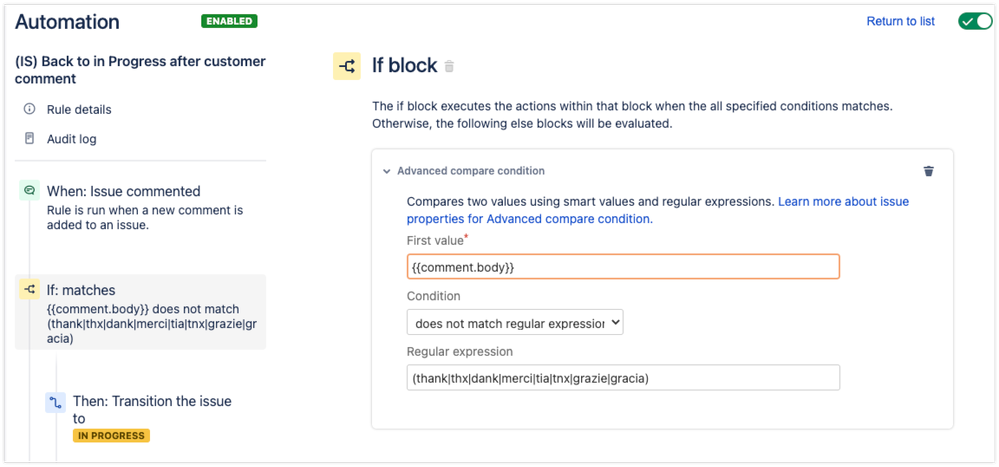Click the Audit log document icon
Screen dimensions: 999x467
tap(29, 138)
